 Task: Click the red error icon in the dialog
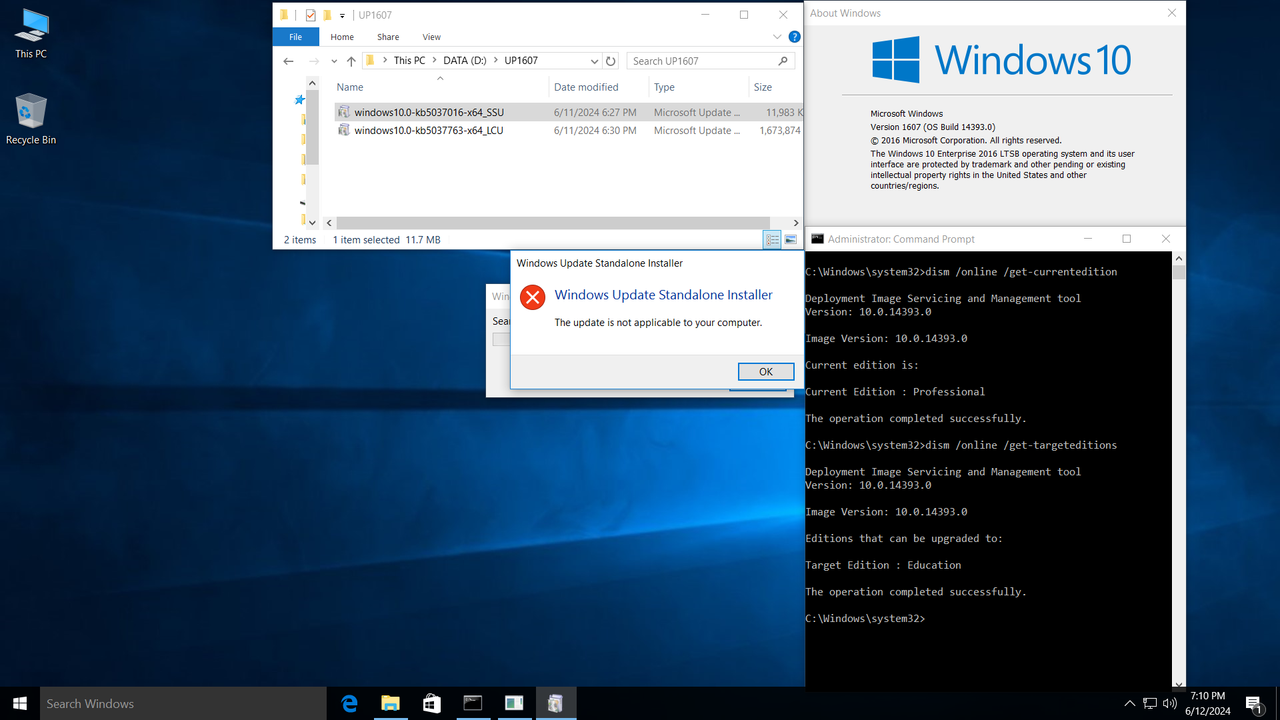click(x=533, y=297)
